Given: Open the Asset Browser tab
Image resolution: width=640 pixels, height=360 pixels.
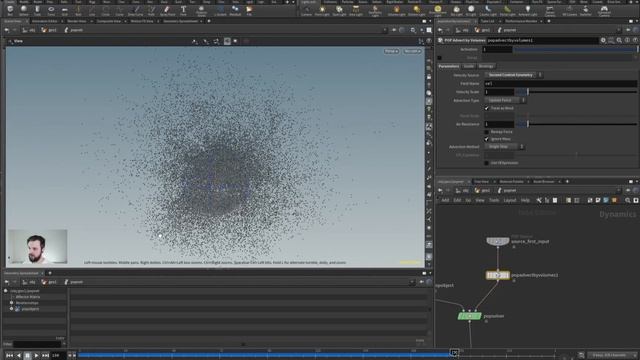Looking at the screenshot, I should [x=544, y=182].
